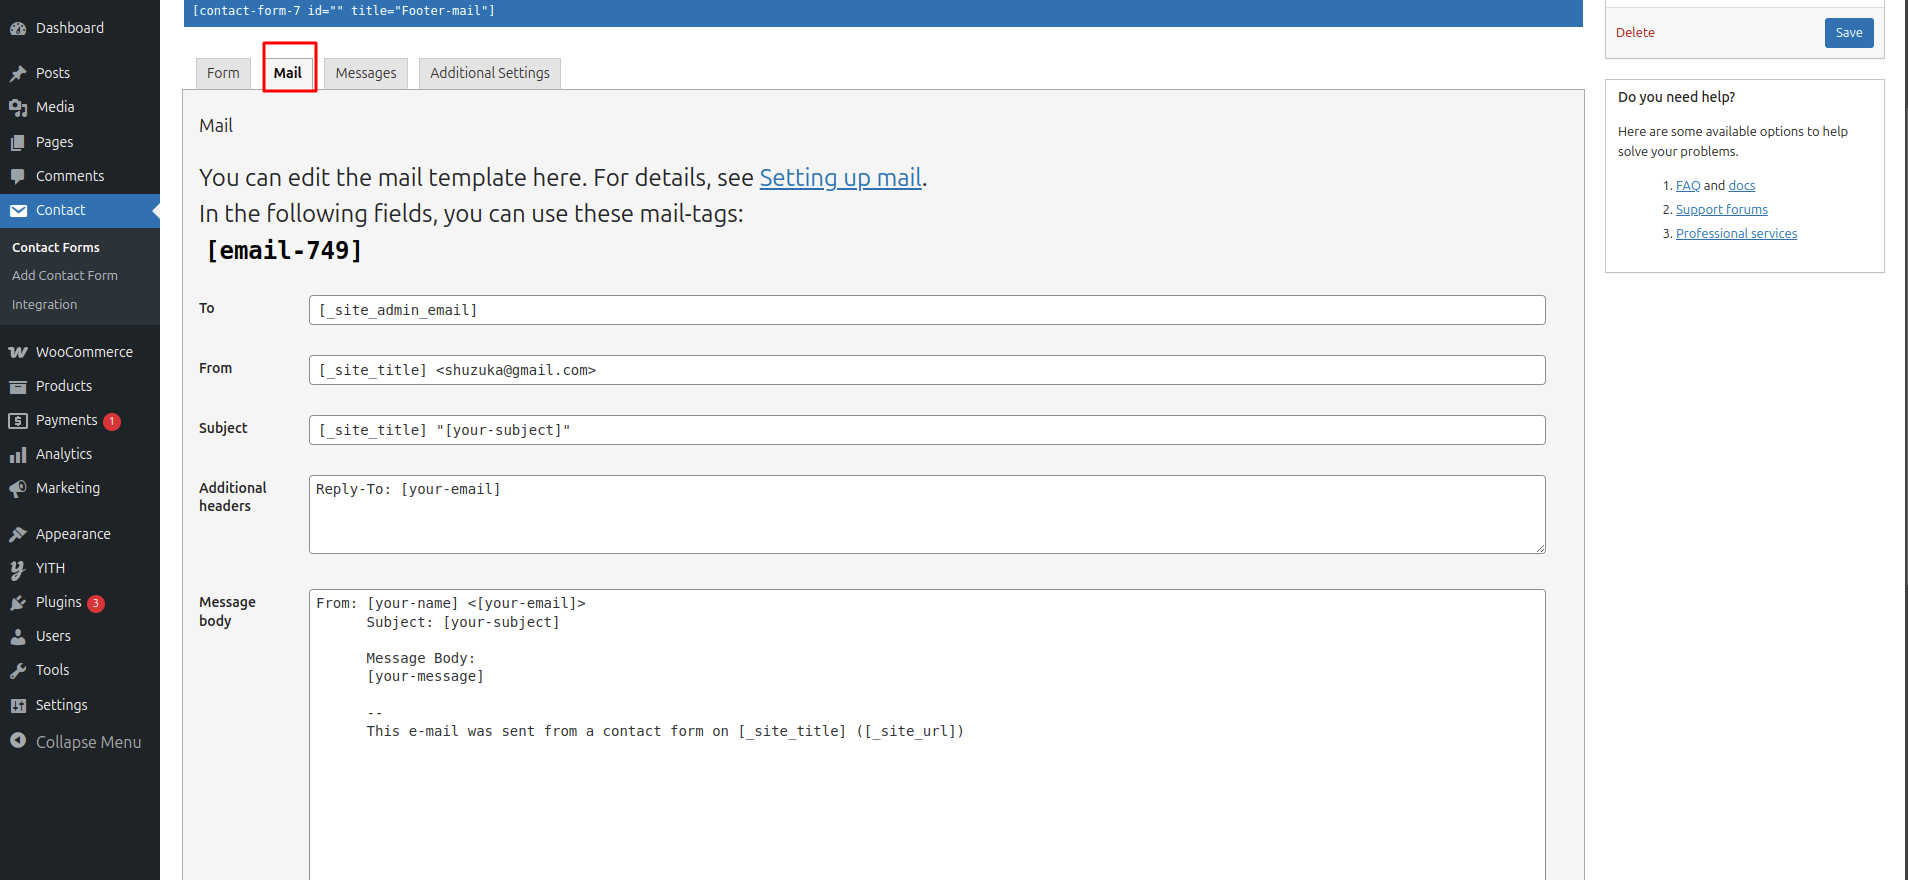Click the Settings sliders icon

18,706
